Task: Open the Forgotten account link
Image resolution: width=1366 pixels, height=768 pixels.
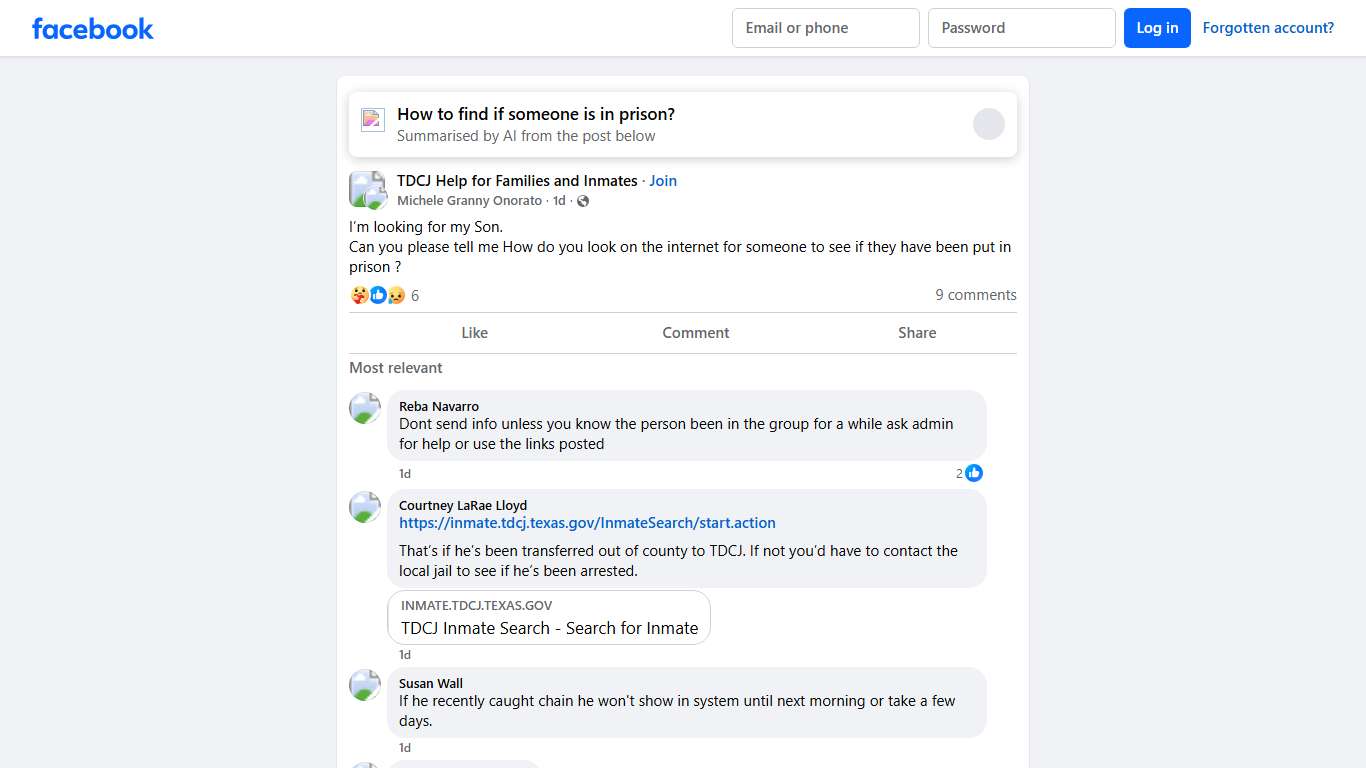Action: pos(1268,28)
